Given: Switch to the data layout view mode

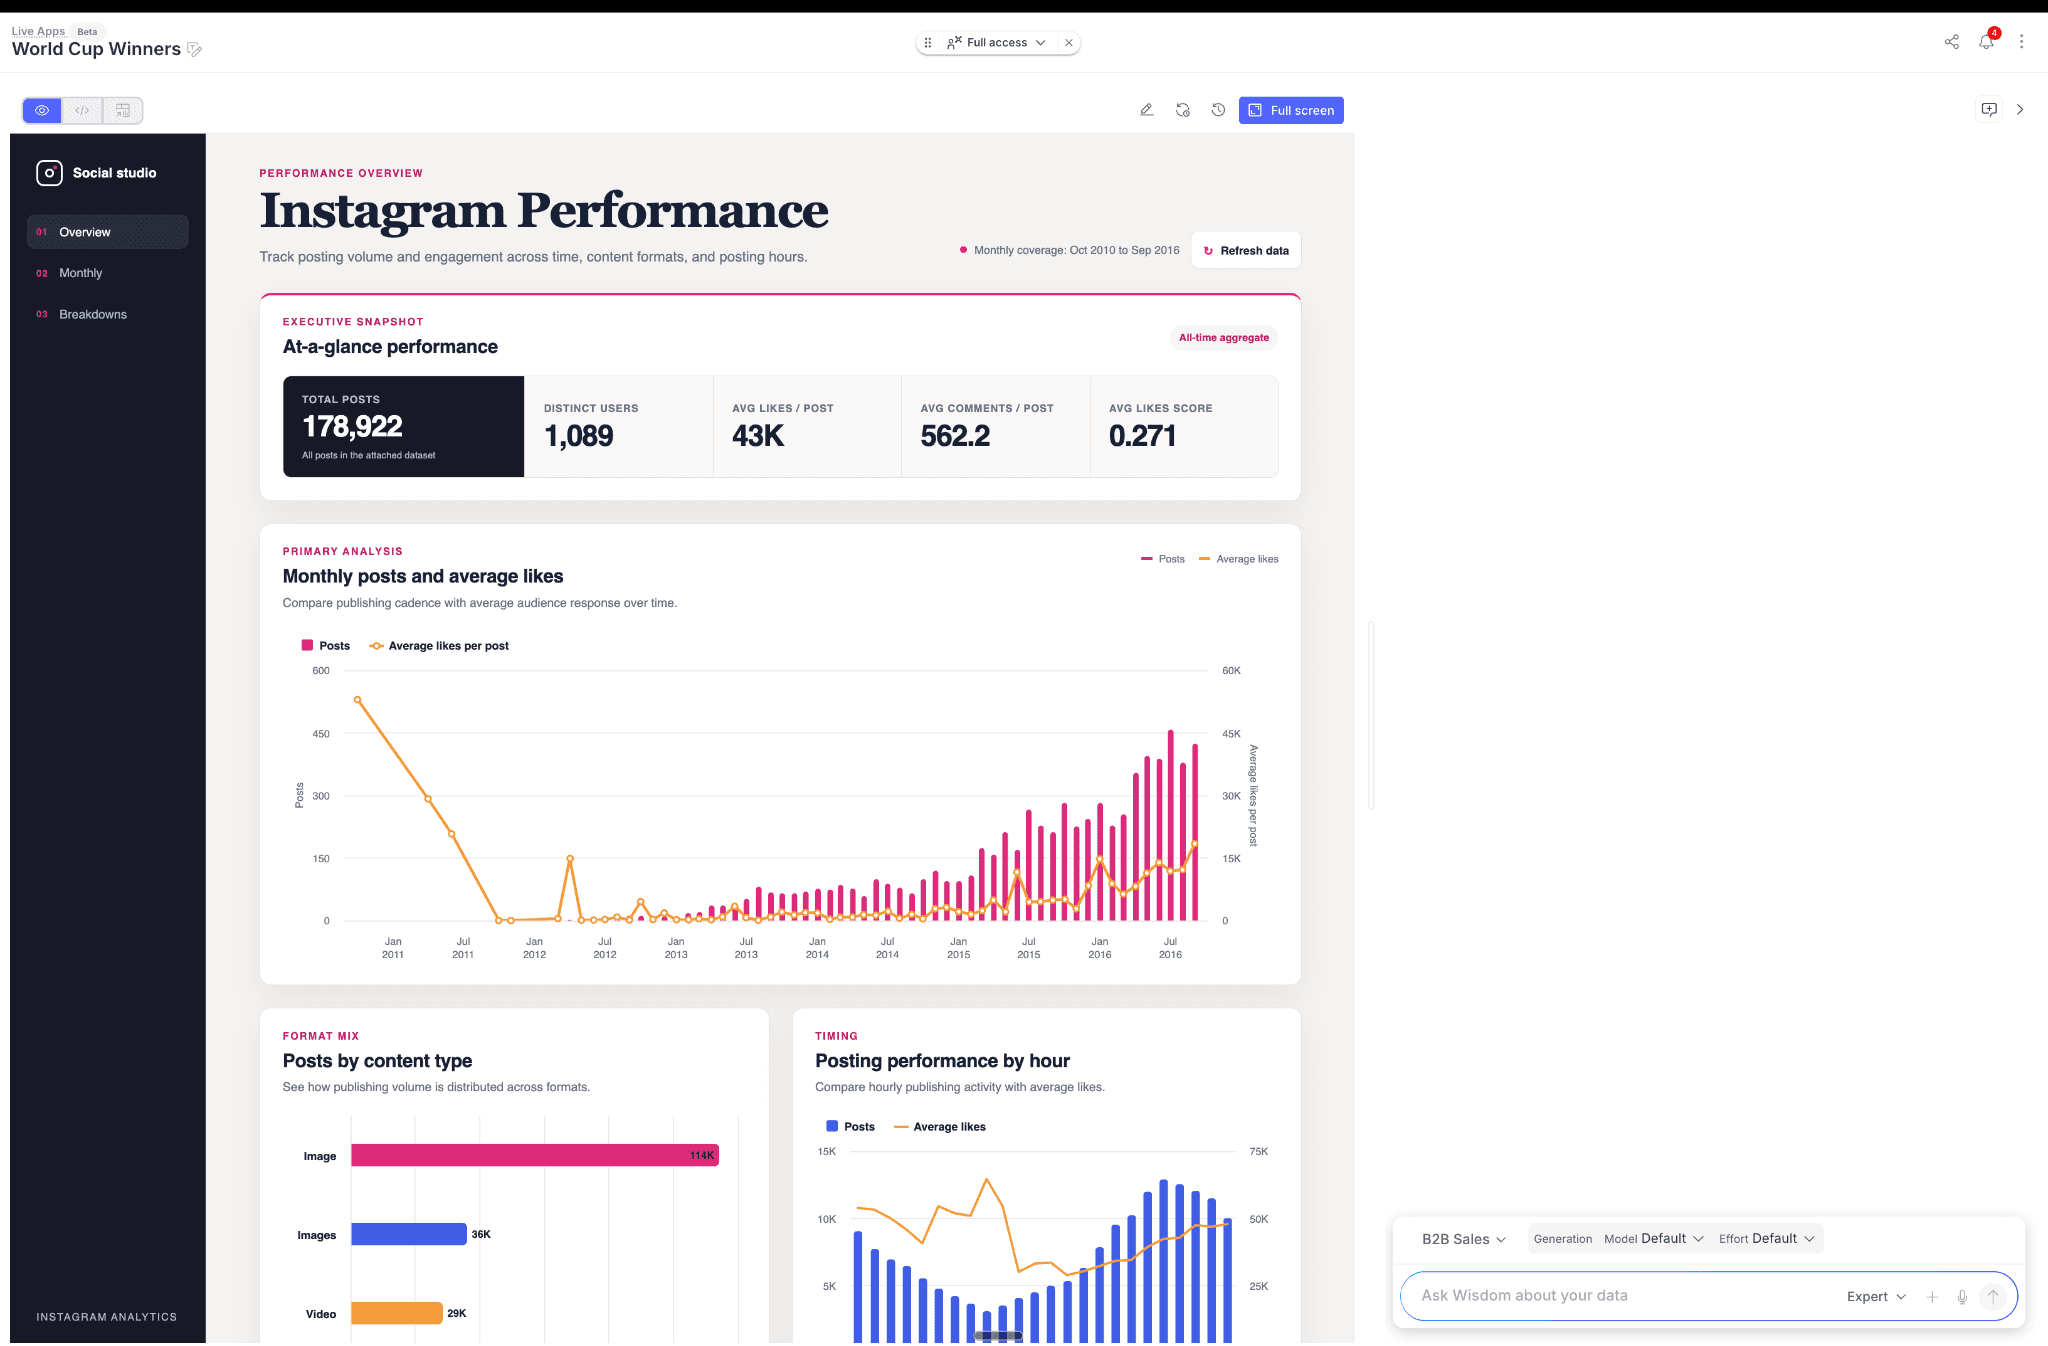Looking at the screenshot, I should coord(123,110).
